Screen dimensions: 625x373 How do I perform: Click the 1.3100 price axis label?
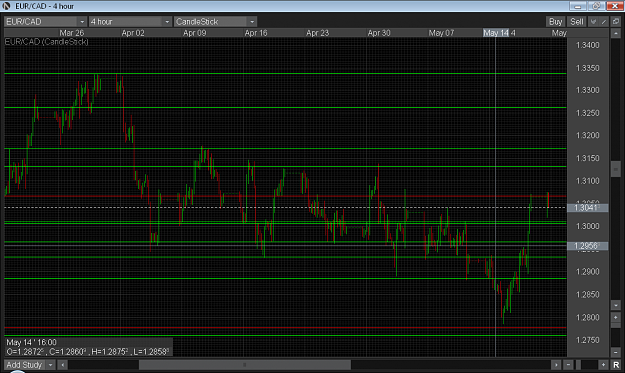point(588,181)
